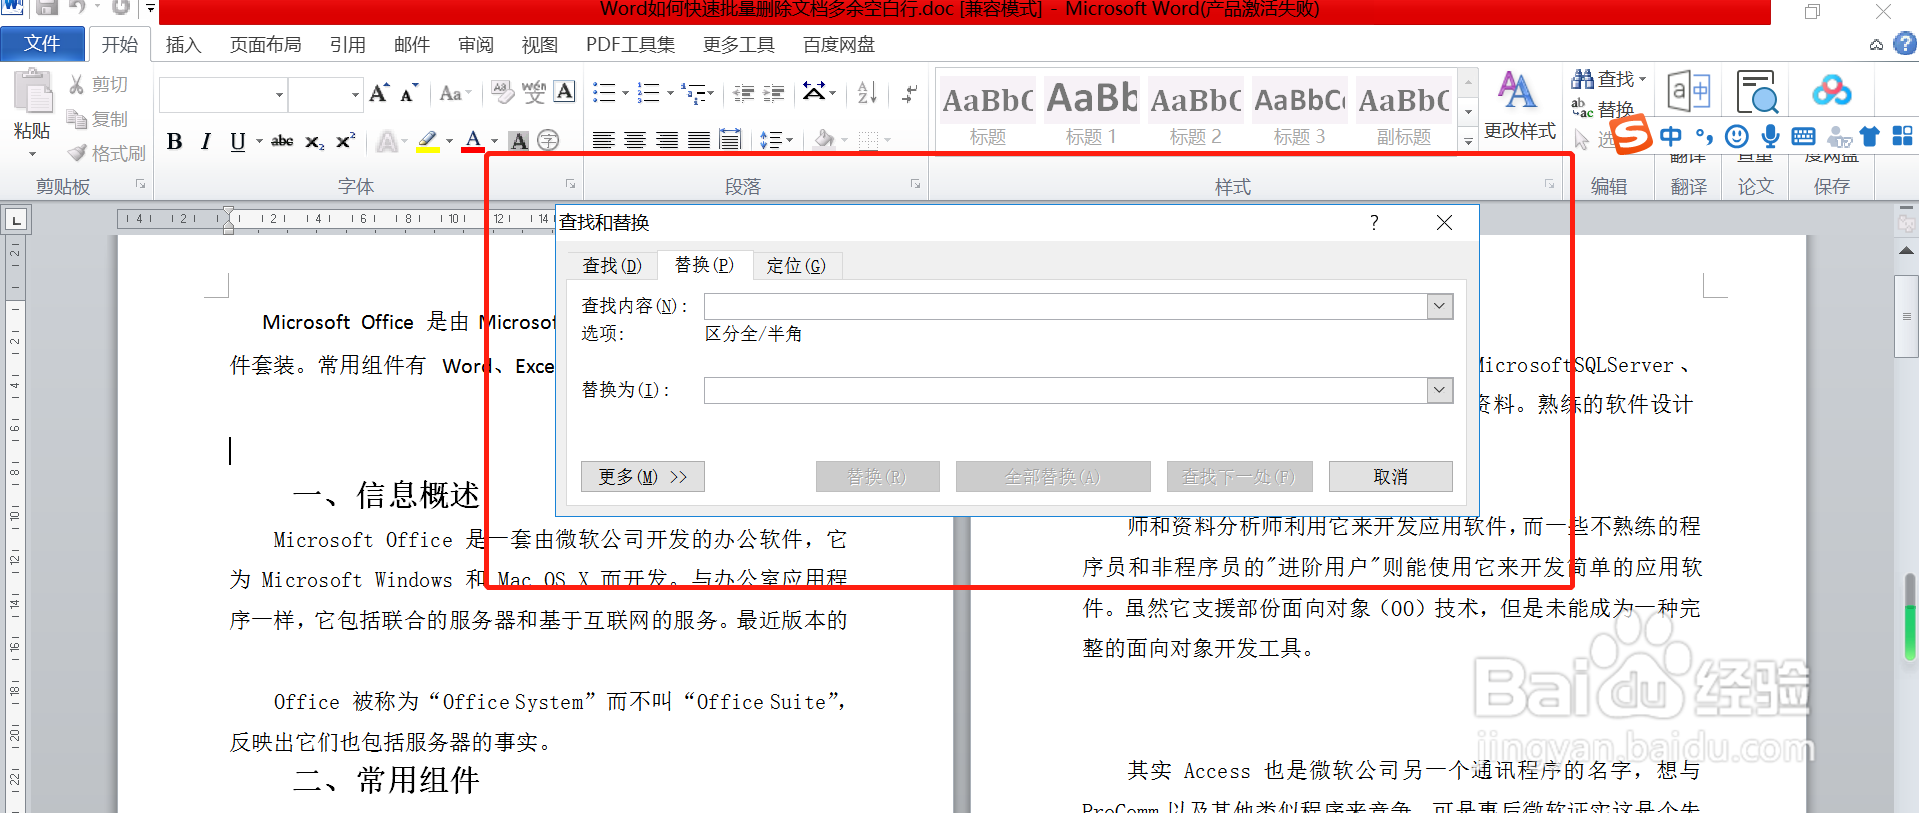Click the Character Shading icon
Screen dimensions: 1919x813
click(519, 141)
